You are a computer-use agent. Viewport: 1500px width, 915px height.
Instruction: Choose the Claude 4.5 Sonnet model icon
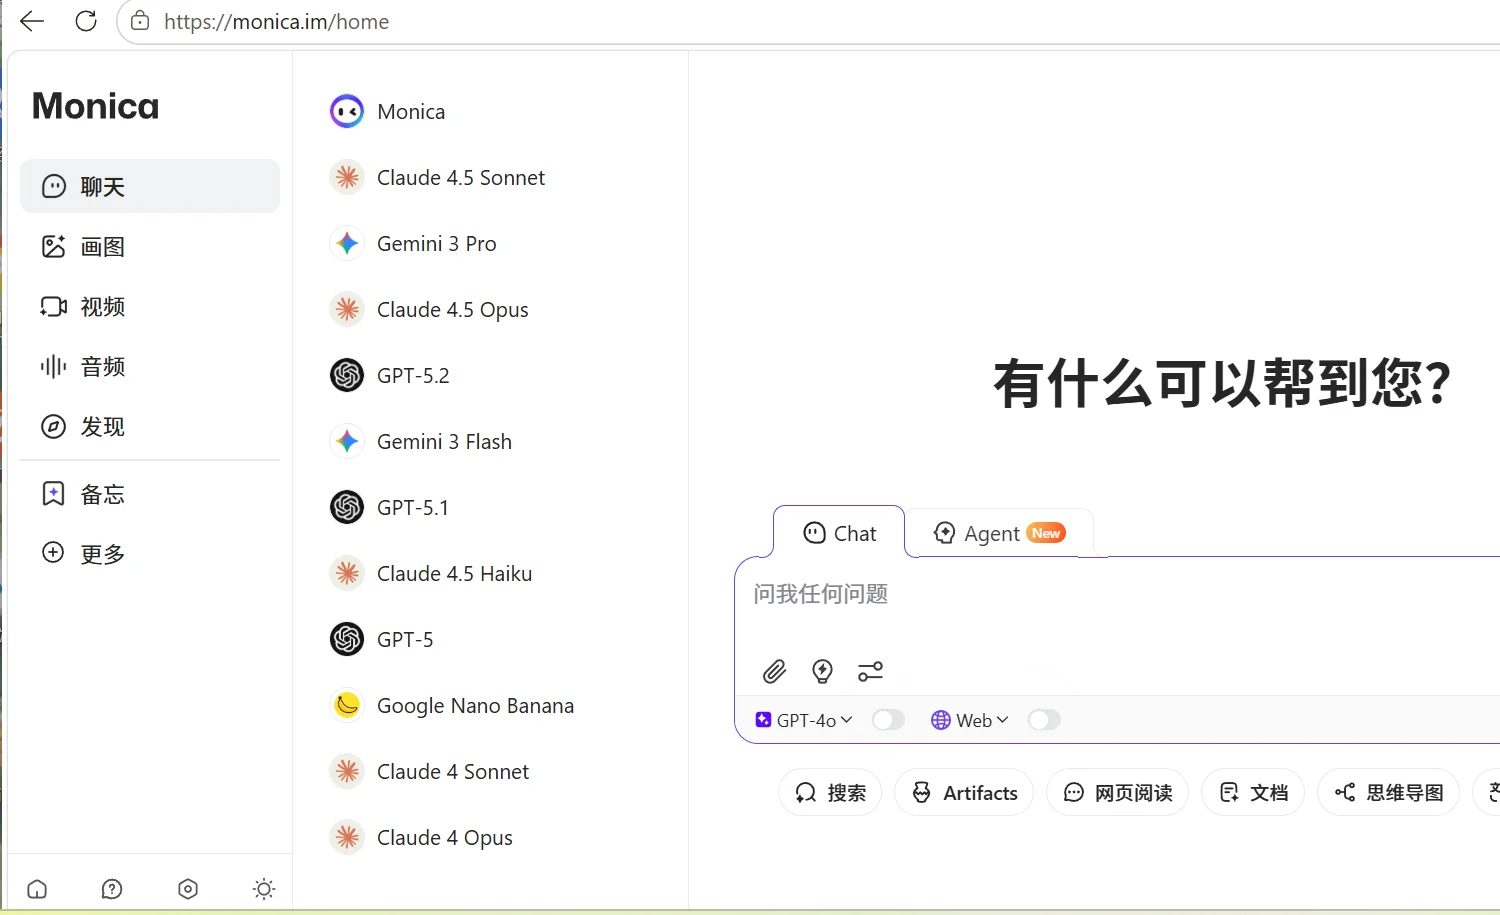[x=347, y=177]
